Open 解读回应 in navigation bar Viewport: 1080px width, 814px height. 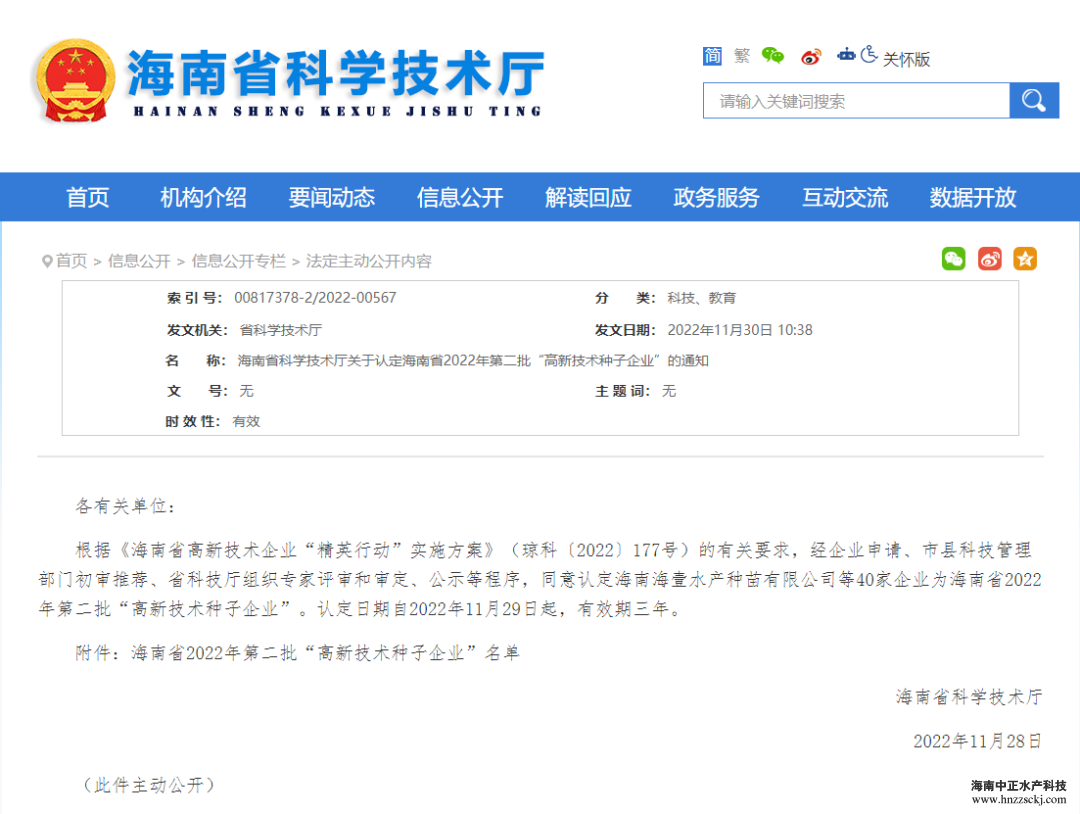(588, 198)
